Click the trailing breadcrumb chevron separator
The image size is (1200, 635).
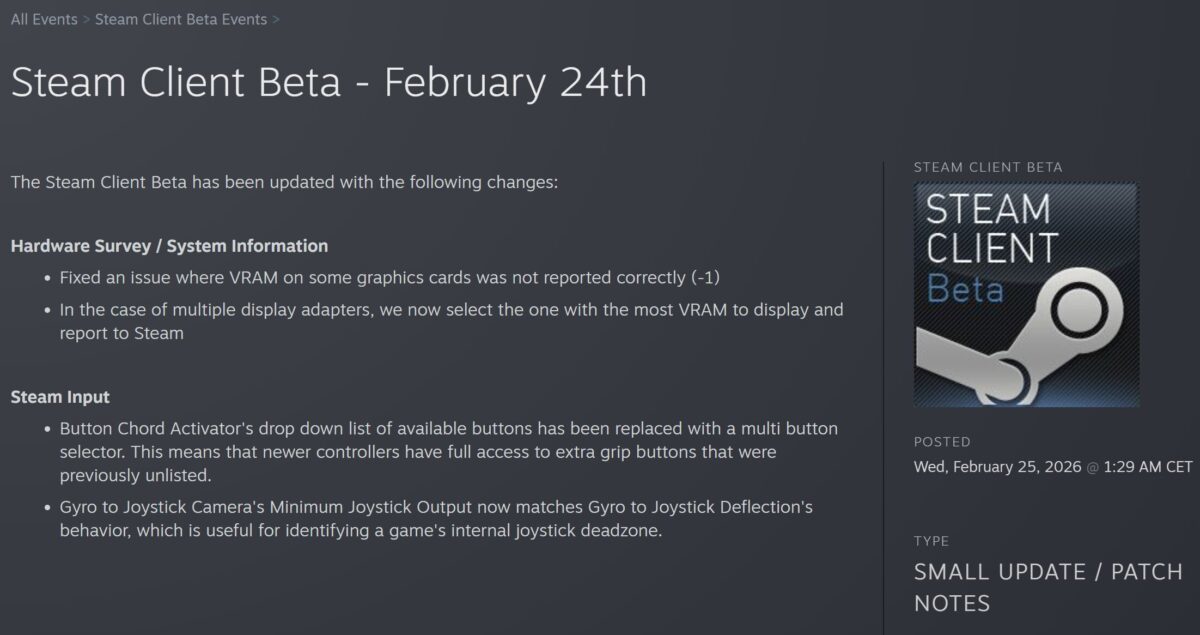(x=276, y=19)
